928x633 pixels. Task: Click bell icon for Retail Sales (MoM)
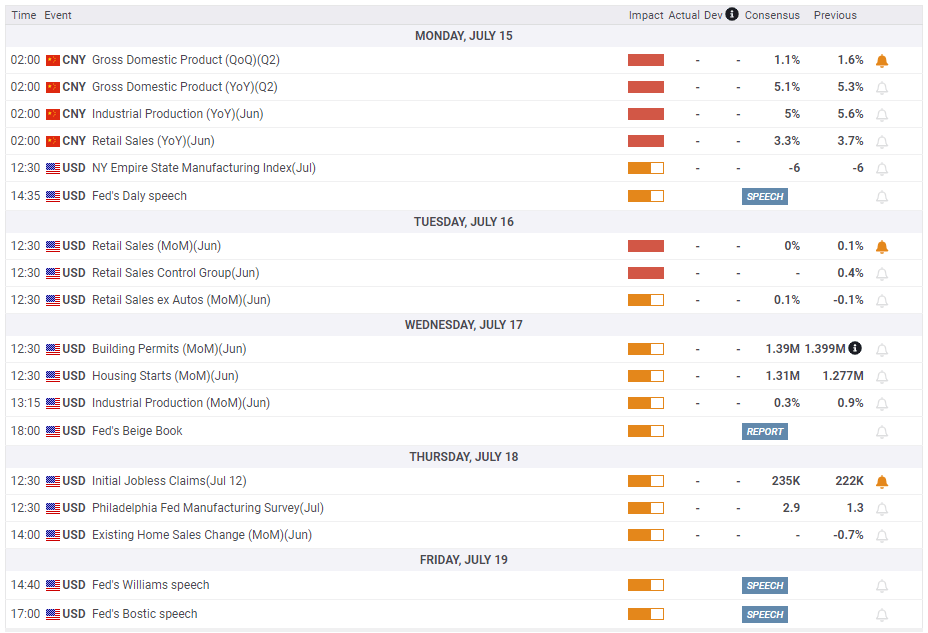pyautogui.click(x=881, y=247)
